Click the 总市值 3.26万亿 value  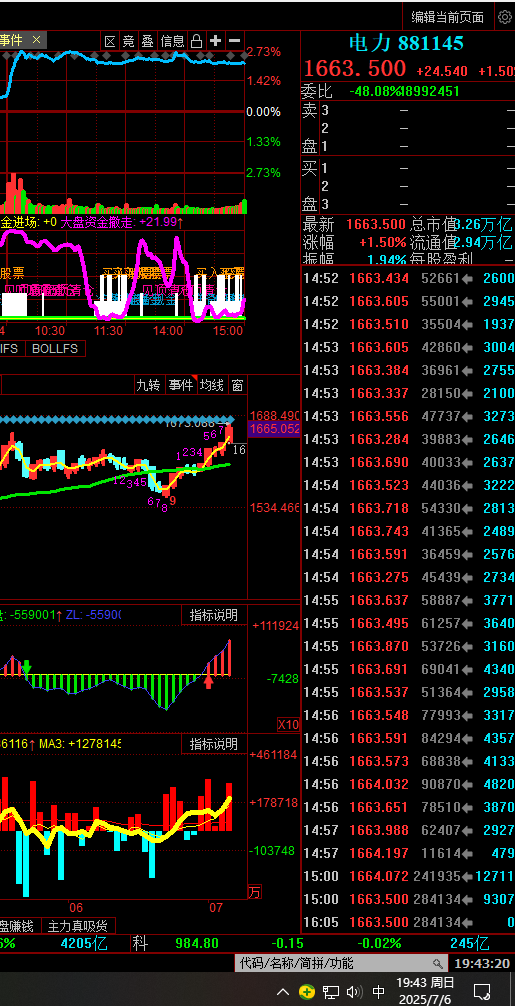pyautogui.click(x=481, y=225)
